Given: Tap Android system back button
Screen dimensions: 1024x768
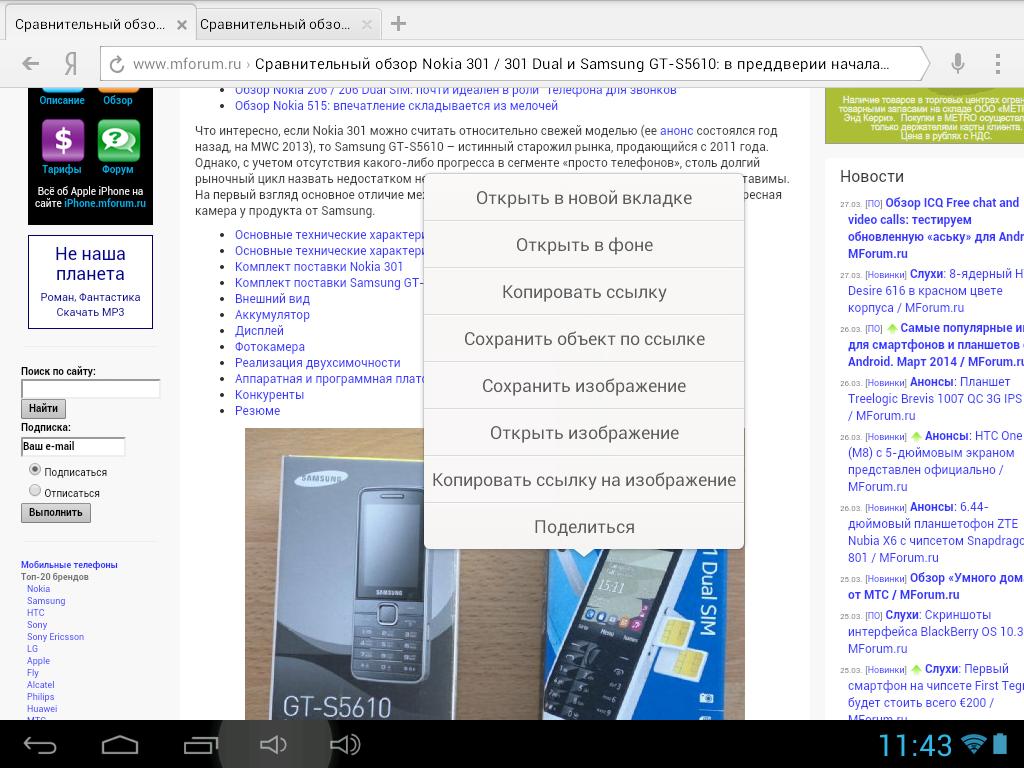Looking at the screenshot, I should pyautogui.click(x=40, y=744).
